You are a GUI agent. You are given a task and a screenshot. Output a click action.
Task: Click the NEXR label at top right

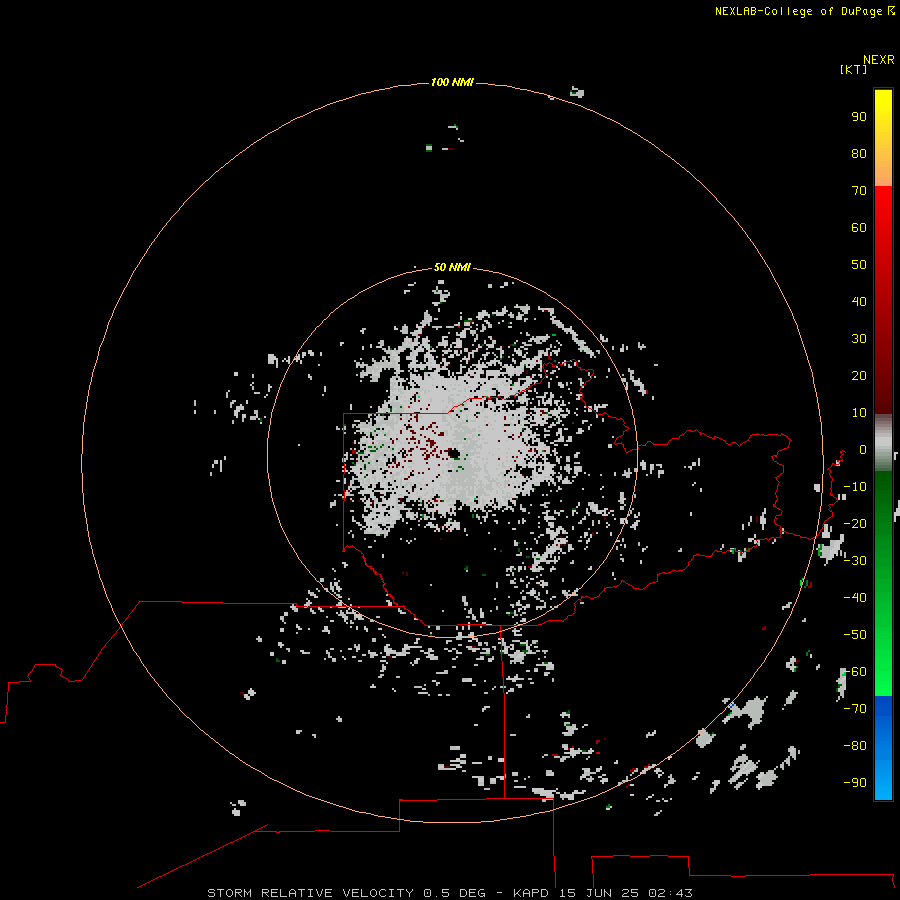(879, 60)
